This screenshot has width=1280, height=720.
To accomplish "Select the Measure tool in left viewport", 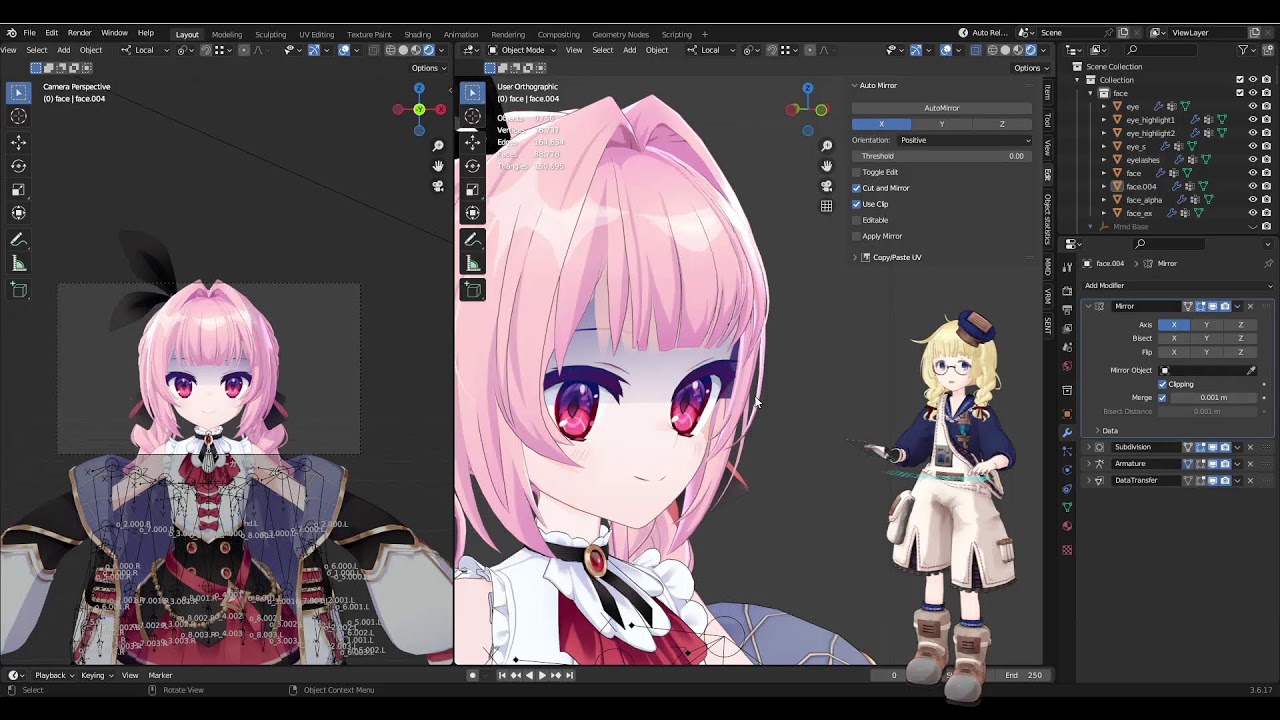I will pos(18,263).
